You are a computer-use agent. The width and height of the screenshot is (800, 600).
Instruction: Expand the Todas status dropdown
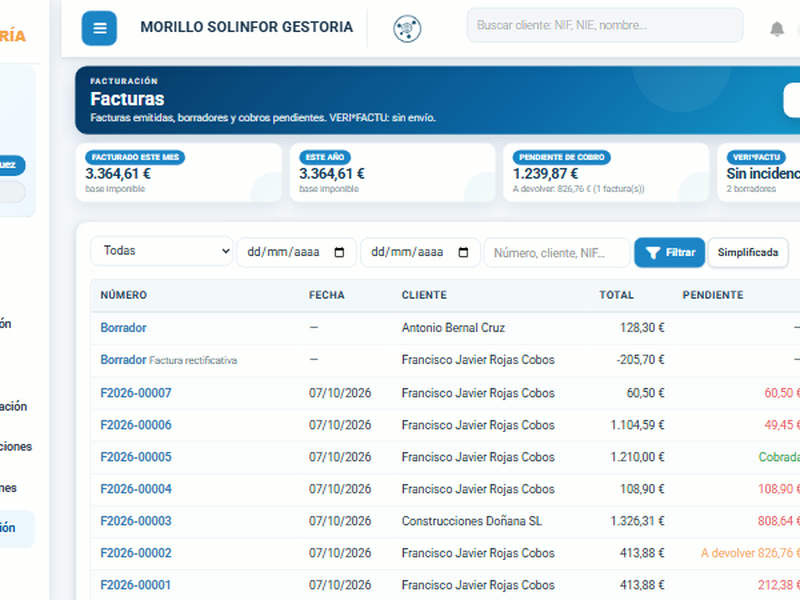click(x=162, y=251)
